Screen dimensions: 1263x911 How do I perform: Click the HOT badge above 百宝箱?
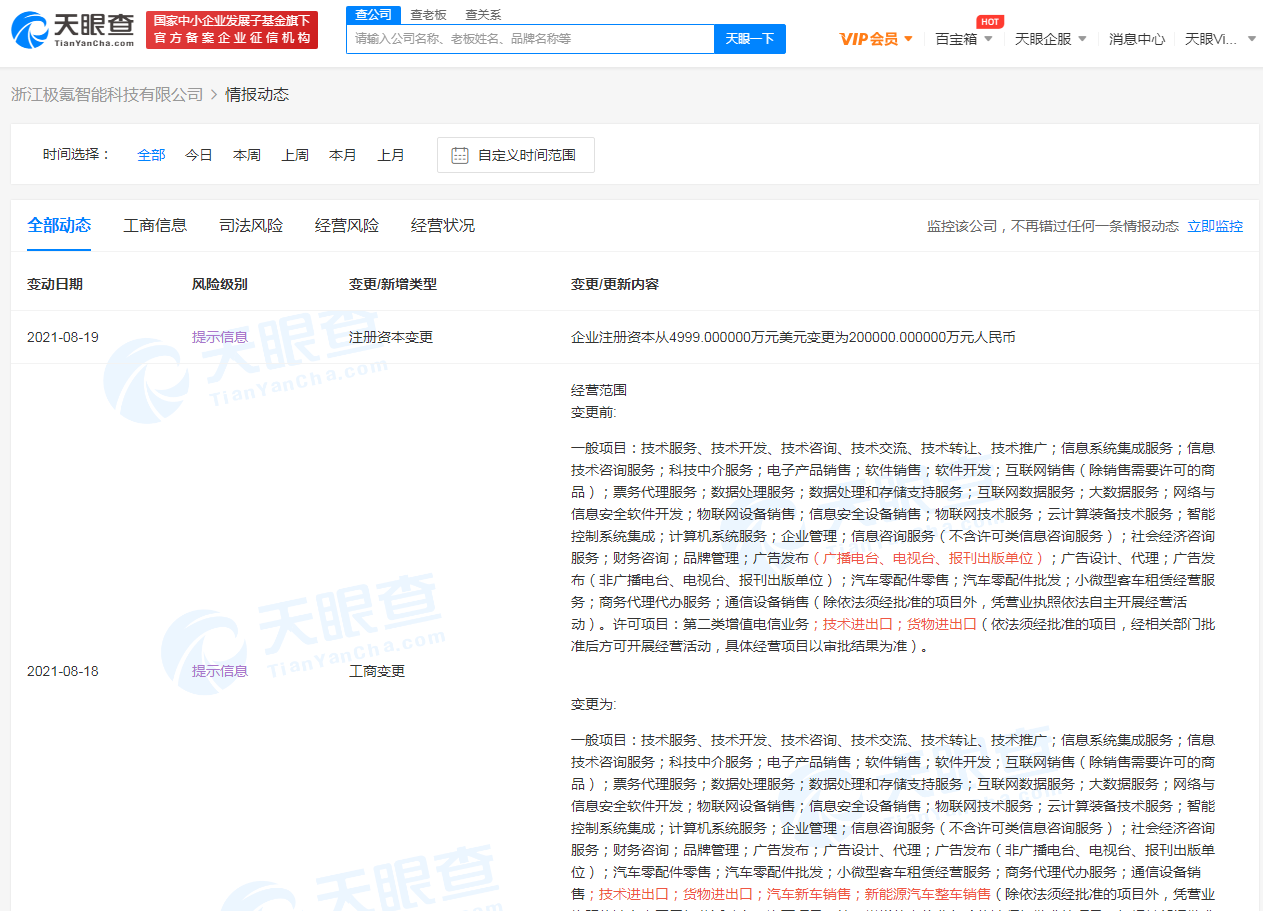[989, 21]
